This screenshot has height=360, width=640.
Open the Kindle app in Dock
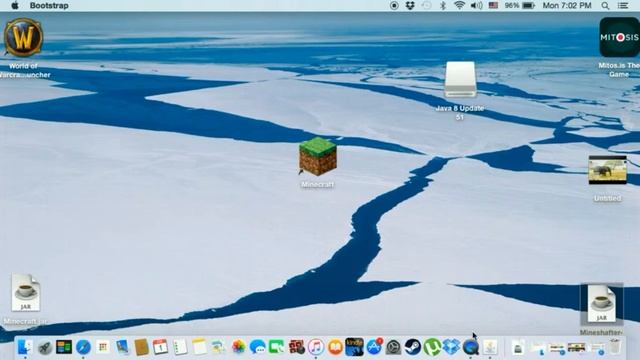(x=354, y=347)
